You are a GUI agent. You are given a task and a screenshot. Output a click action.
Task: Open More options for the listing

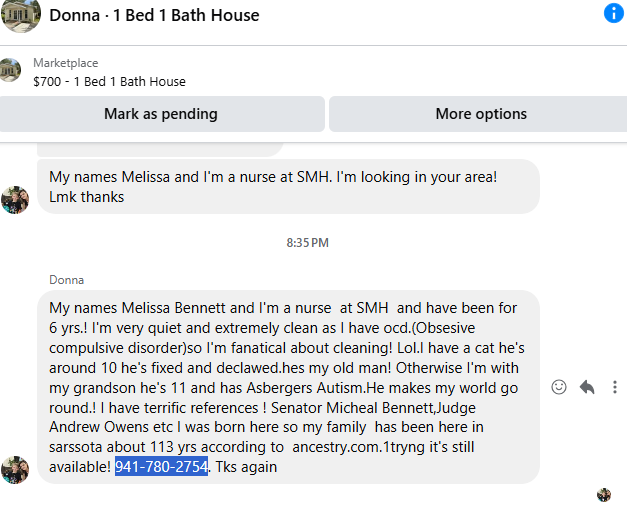point(480,114)
